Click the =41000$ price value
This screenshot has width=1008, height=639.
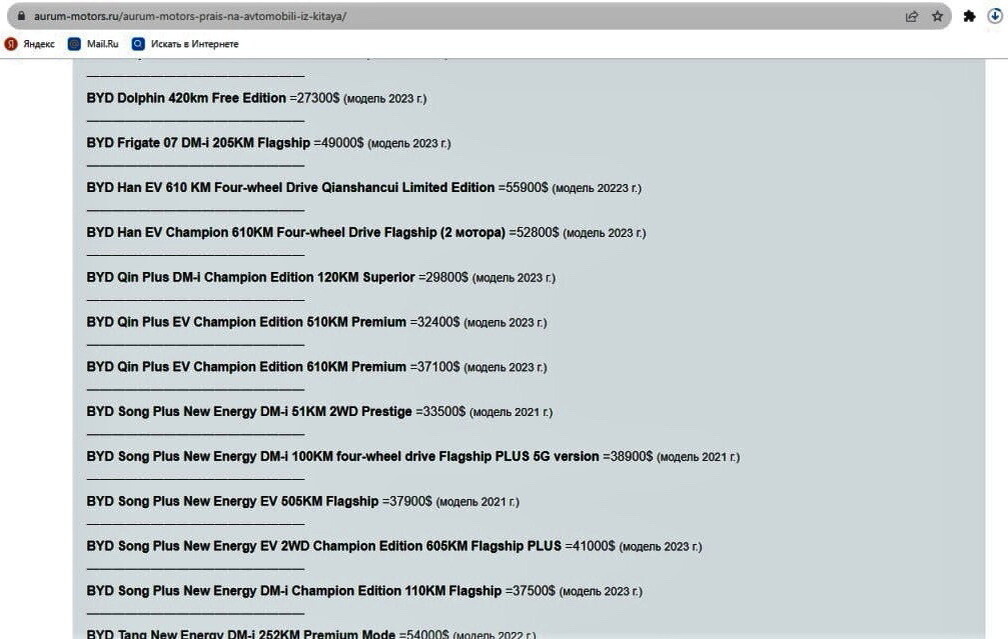pos(590,546)
